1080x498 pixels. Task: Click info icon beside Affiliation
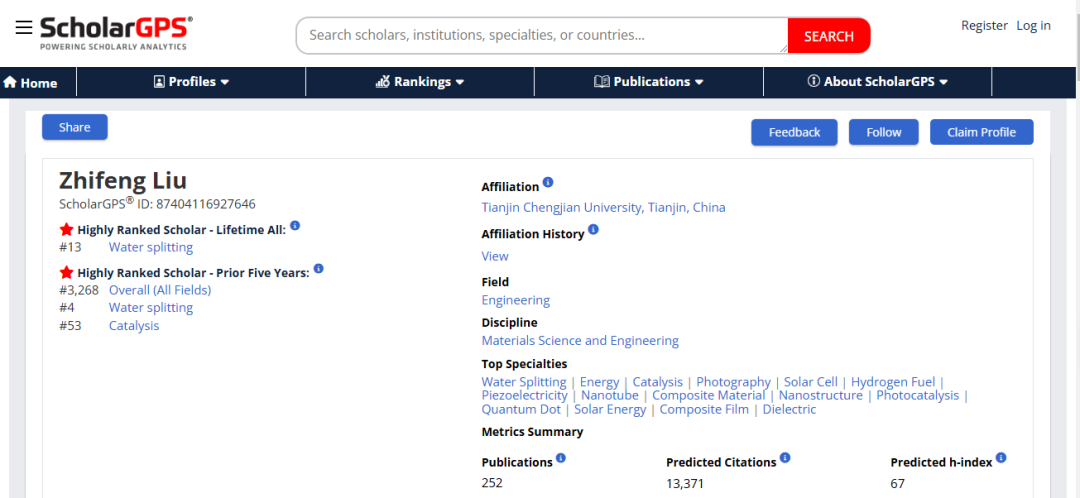tap(548, 183)
